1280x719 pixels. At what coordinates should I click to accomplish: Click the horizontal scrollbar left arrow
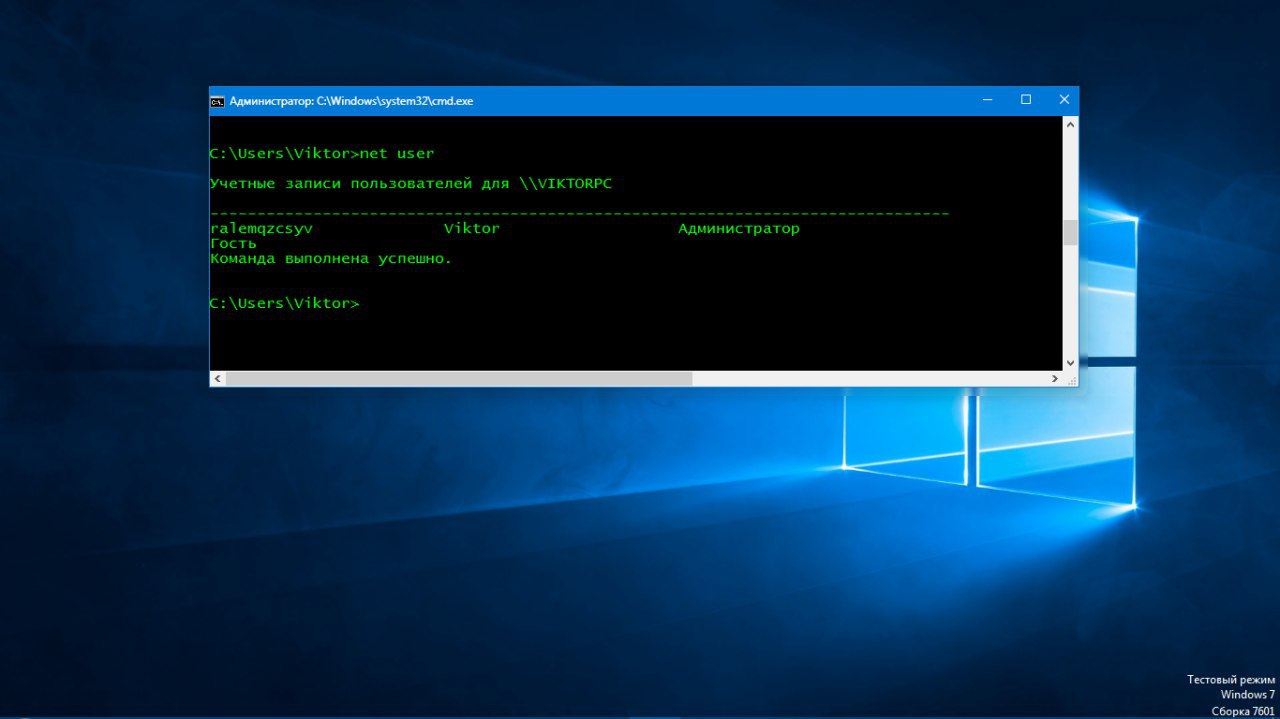click(218, 379)
